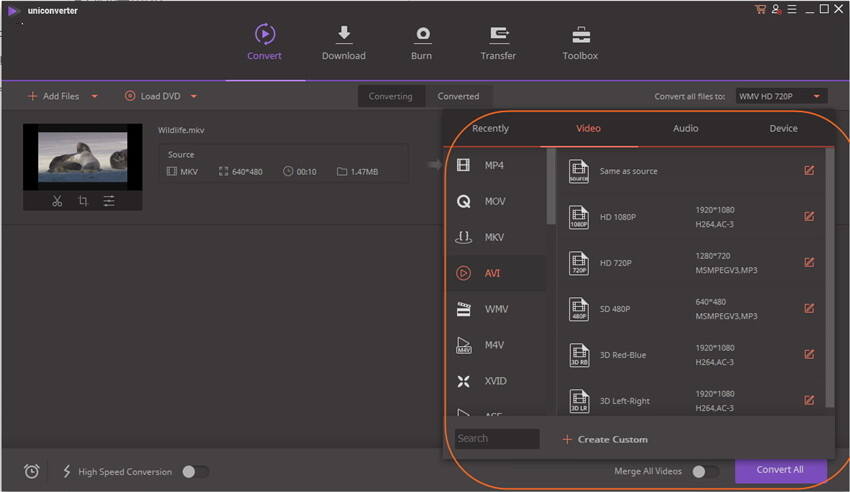The image size is (850, 492).
Task: Switch to the Recently tab
Action: point(491,128)
